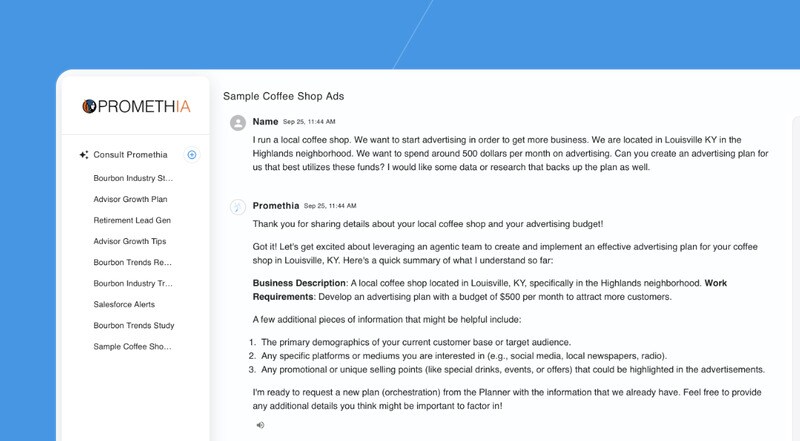Open Consult Promethia section
This screenshot has height=441, width=800.
coord(130,155)
